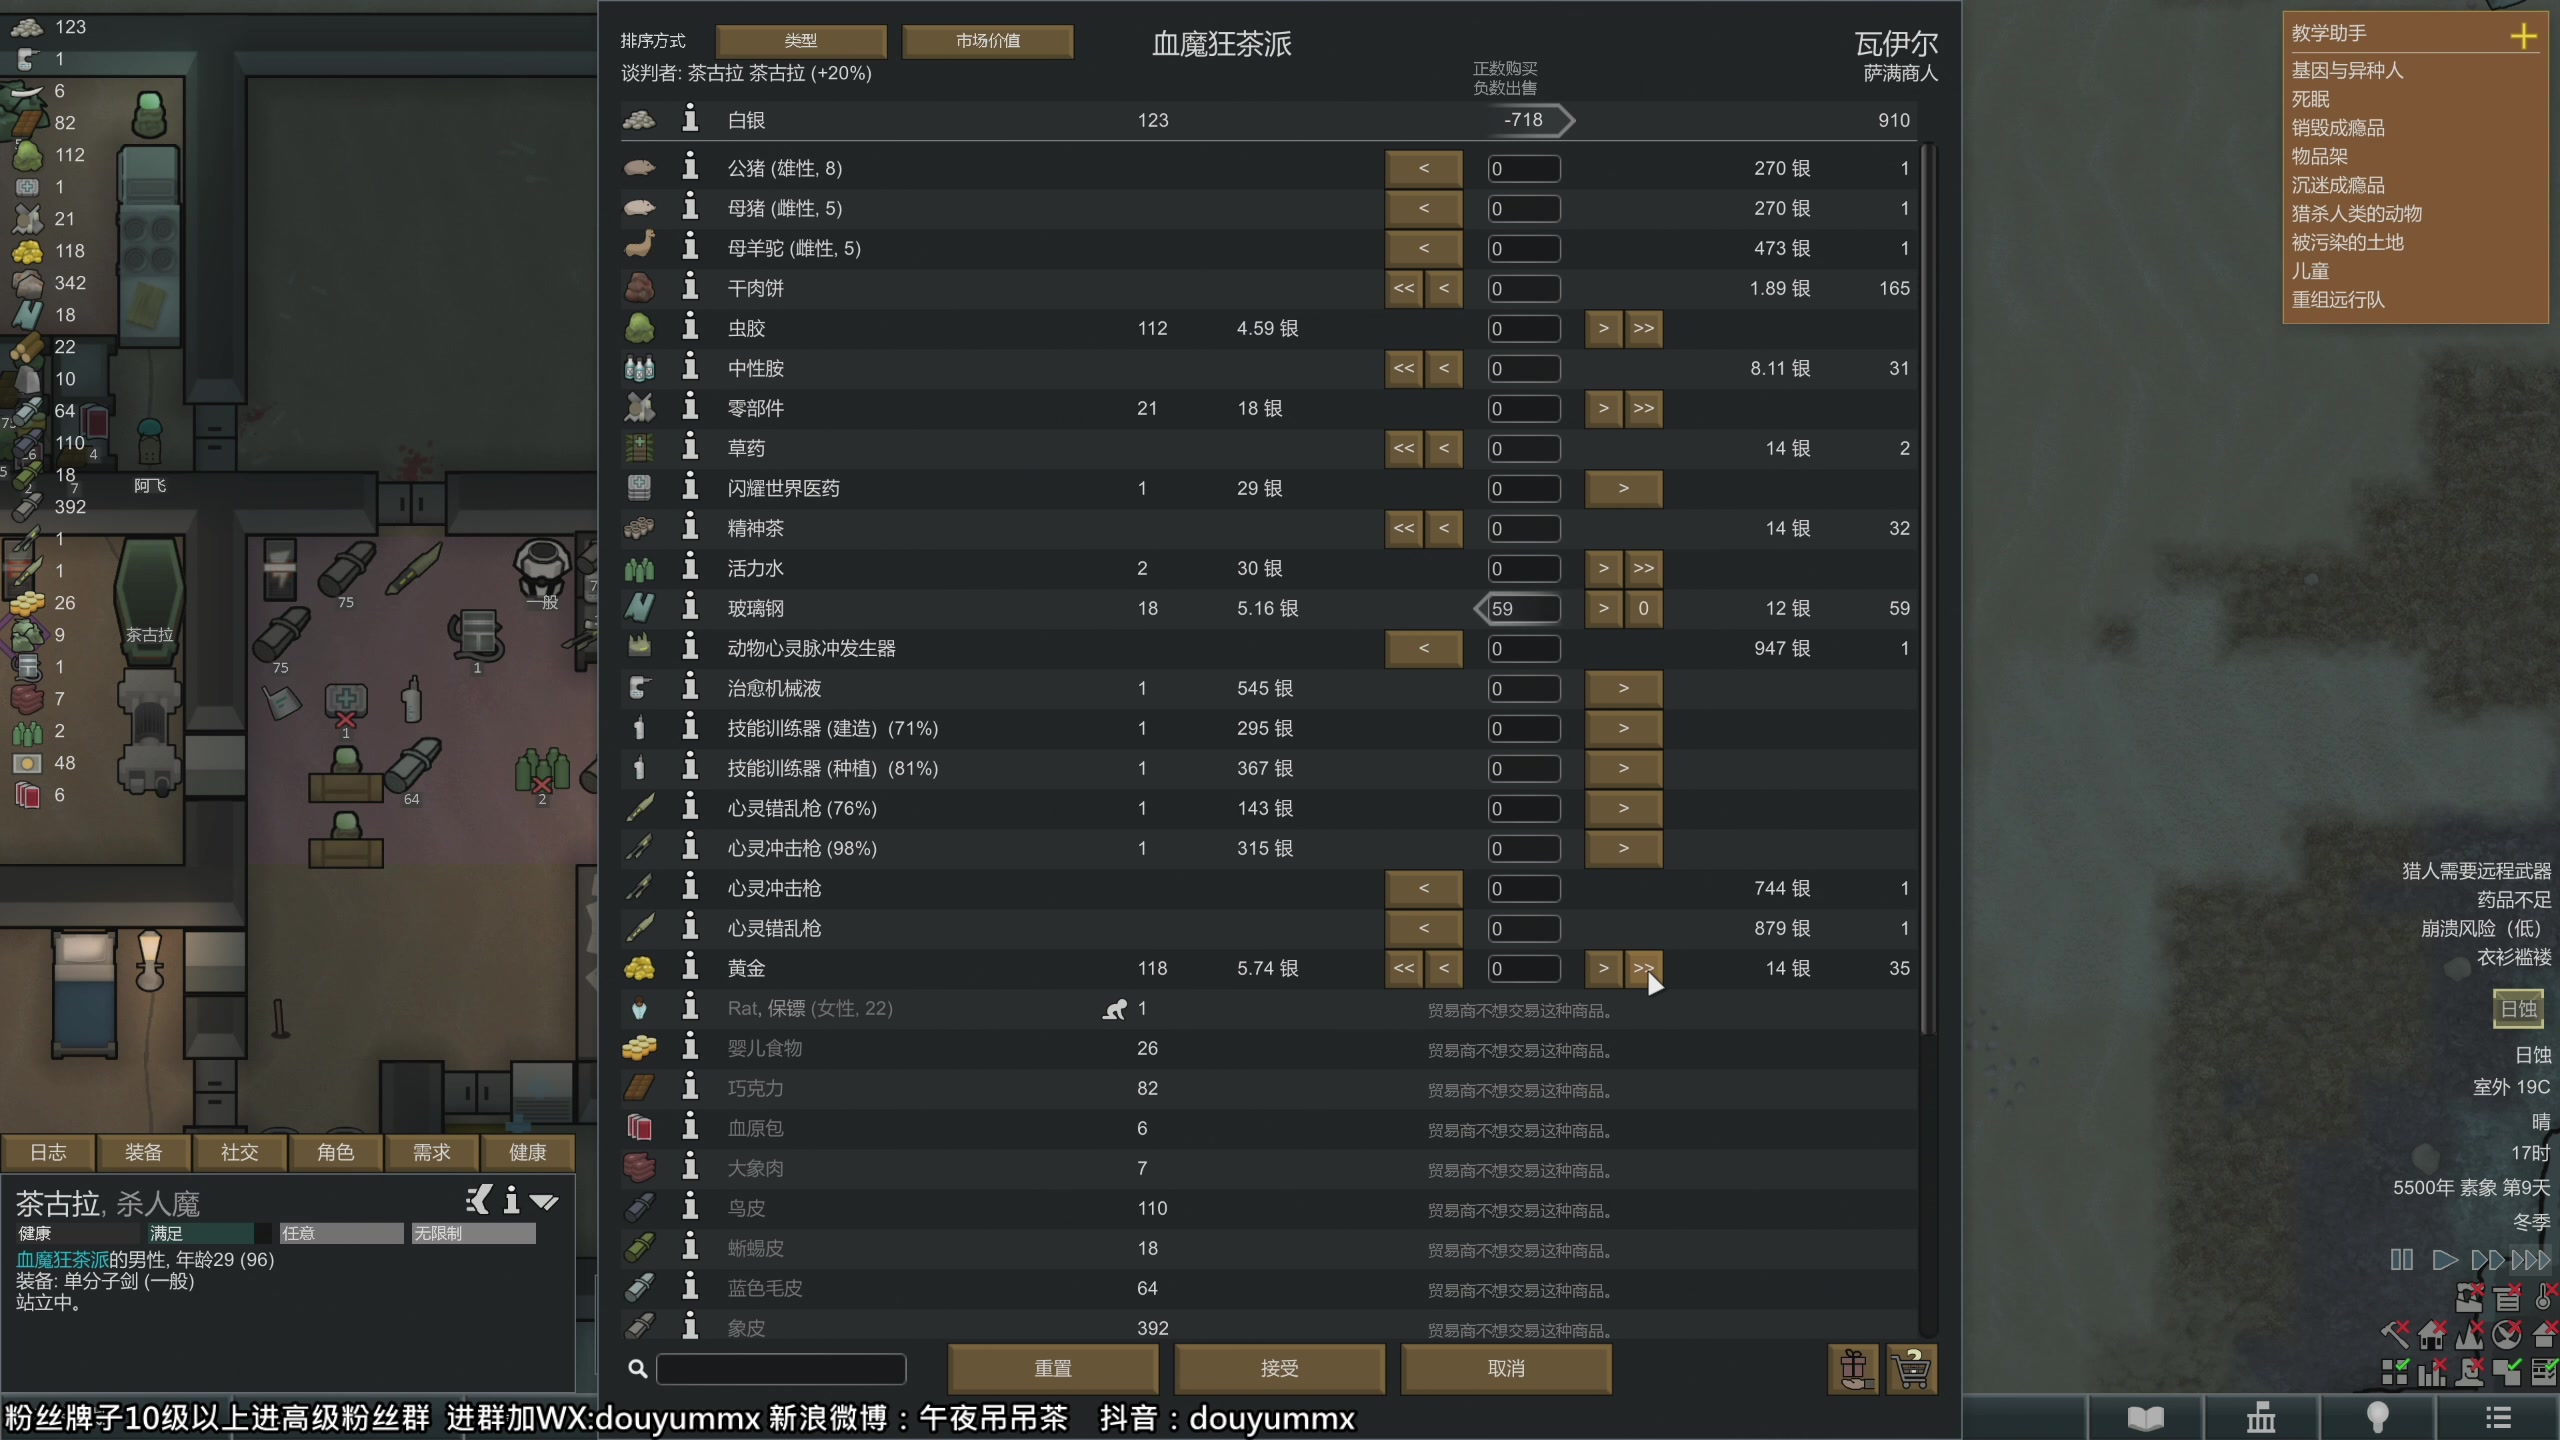This screenshot has width=2560, height=1440.
Task: Click 玻璃钢 quantity field showing 59
Action: tap(1523, 608)
